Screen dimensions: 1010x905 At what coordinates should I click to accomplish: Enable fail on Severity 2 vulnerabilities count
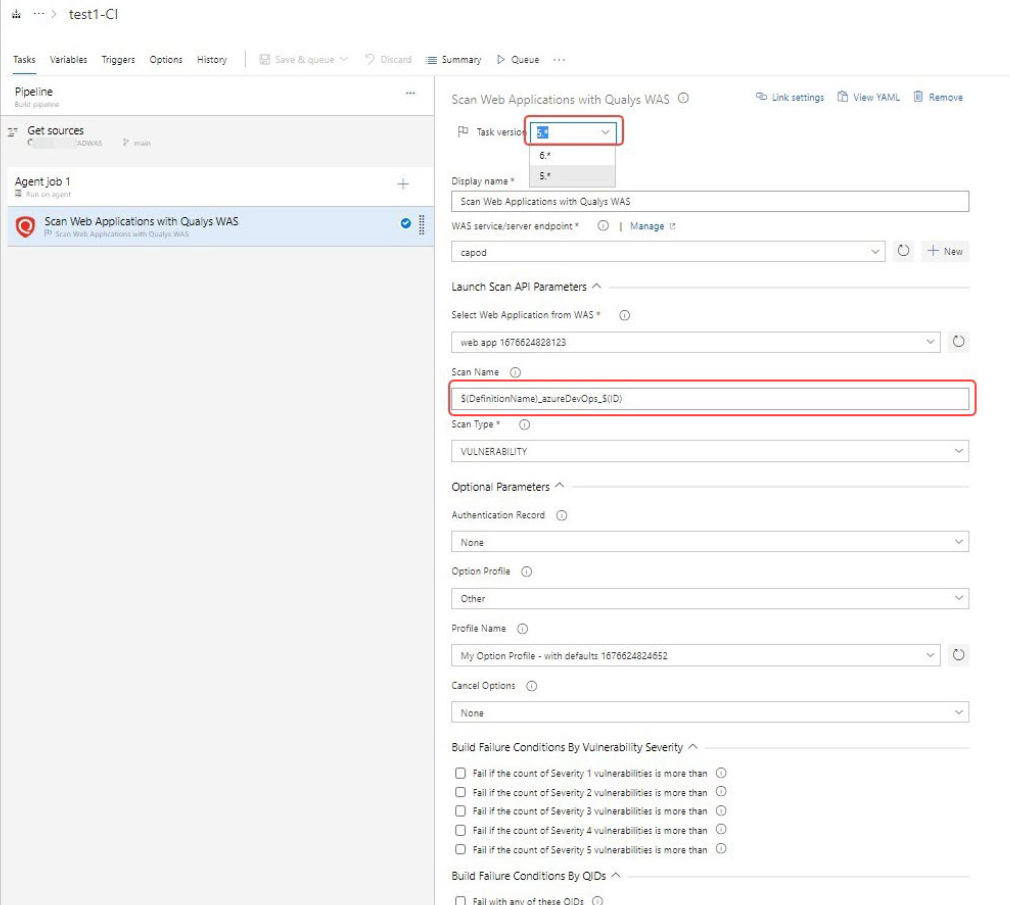[461, 792]
